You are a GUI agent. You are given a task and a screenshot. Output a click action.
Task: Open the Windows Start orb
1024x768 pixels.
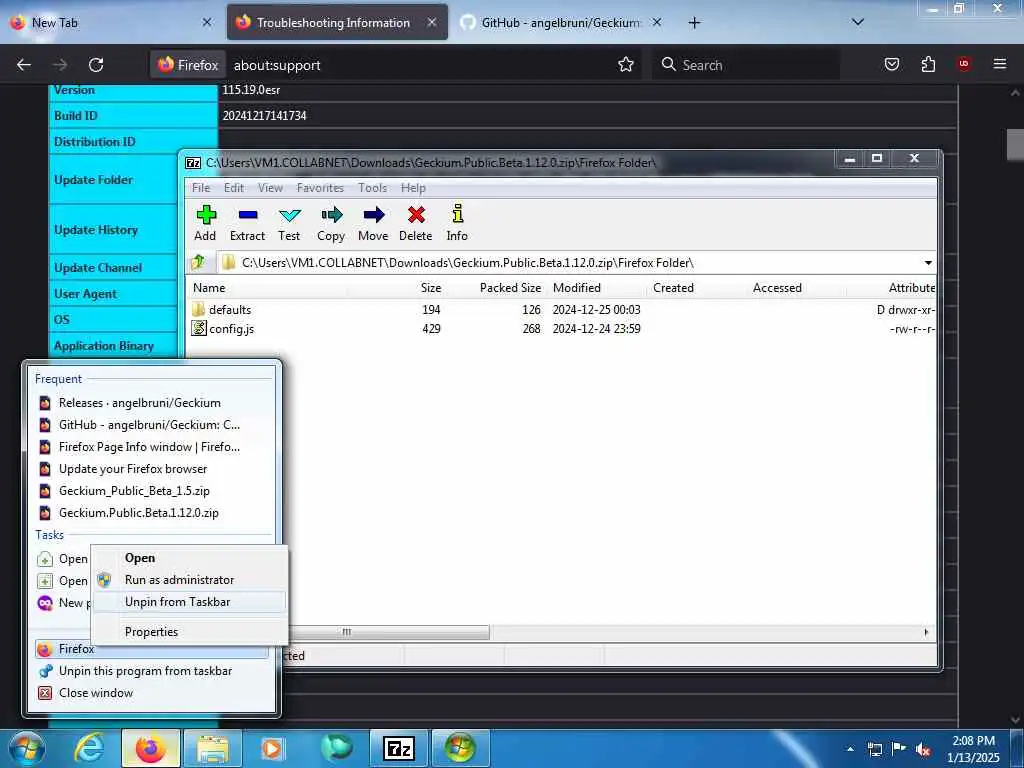(27, 748)
